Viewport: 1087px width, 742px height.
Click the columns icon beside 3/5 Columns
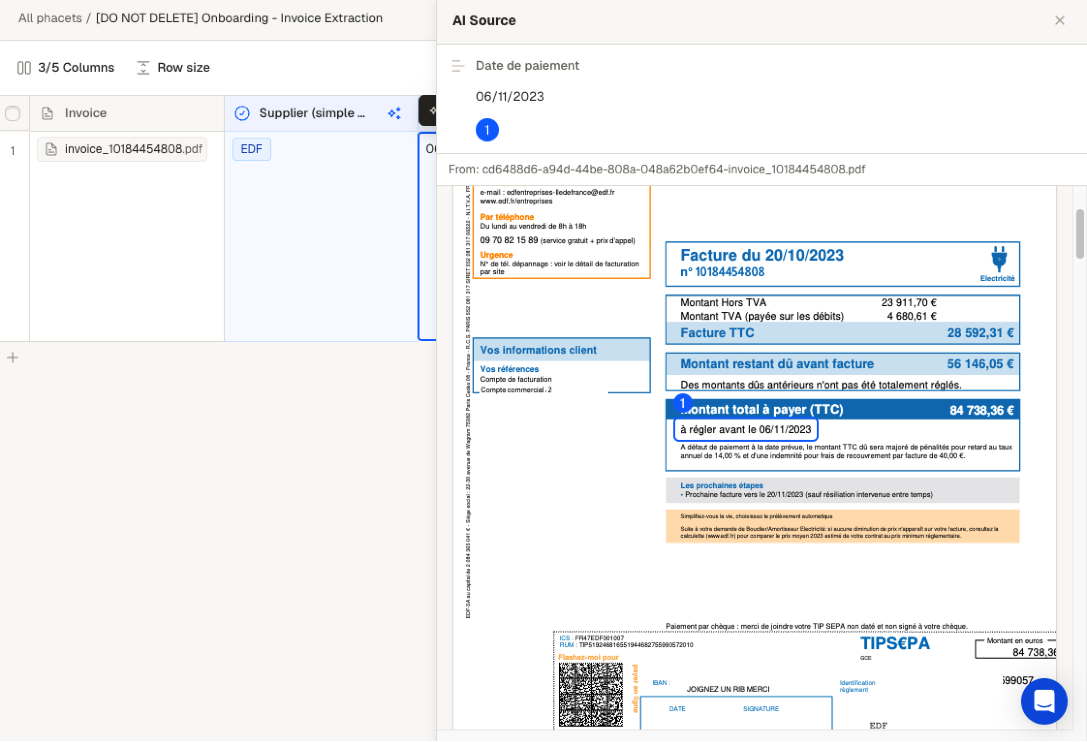point(24,68)
